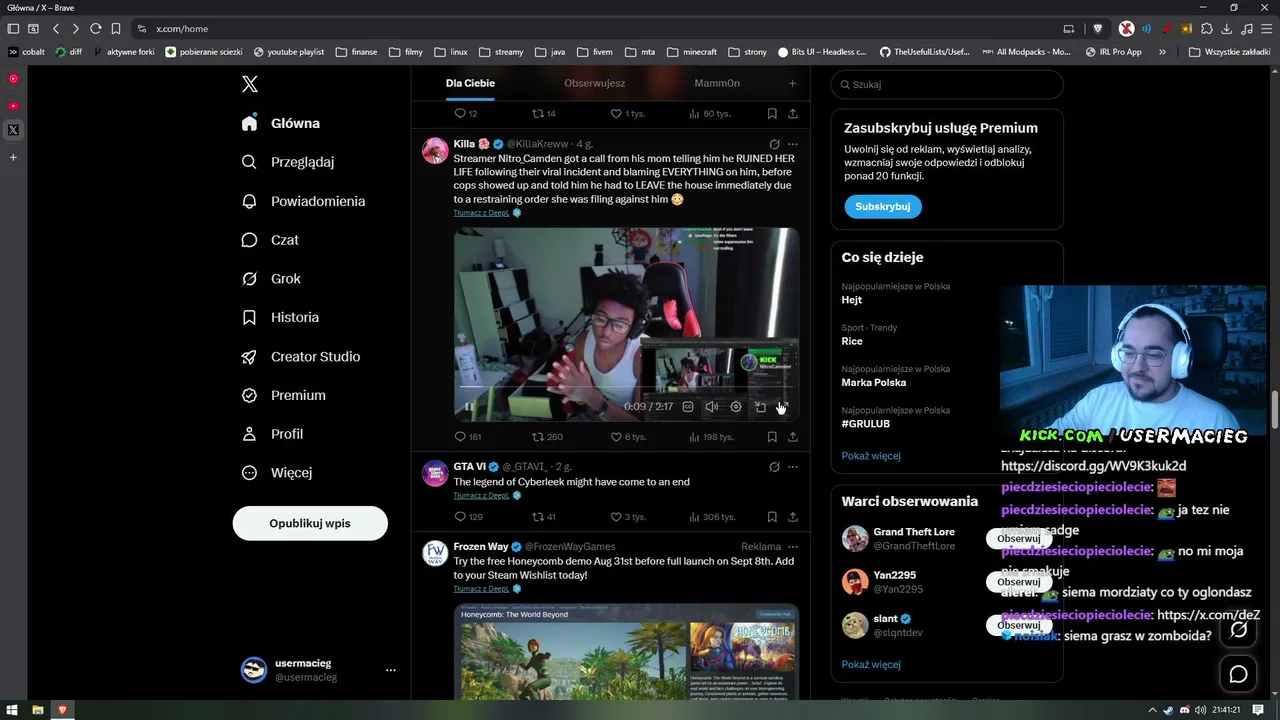Enable picture-in-picture for video
1280x720 pixels.
[760, 407]
